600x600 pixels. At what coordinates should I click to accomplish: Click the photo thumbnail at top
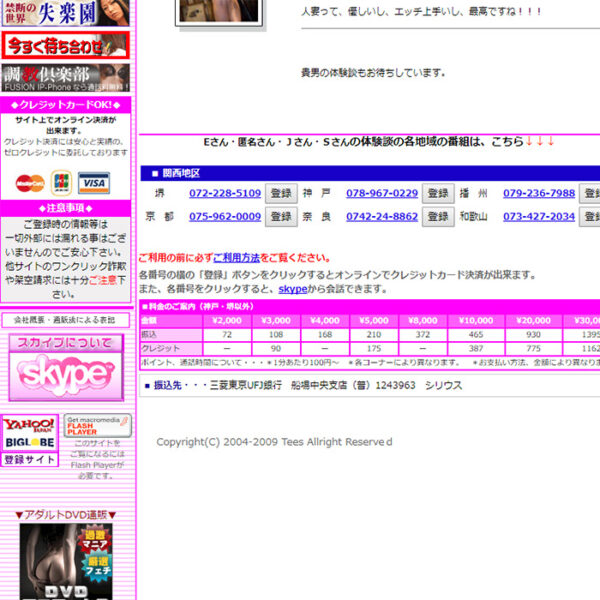click(219, 12)
